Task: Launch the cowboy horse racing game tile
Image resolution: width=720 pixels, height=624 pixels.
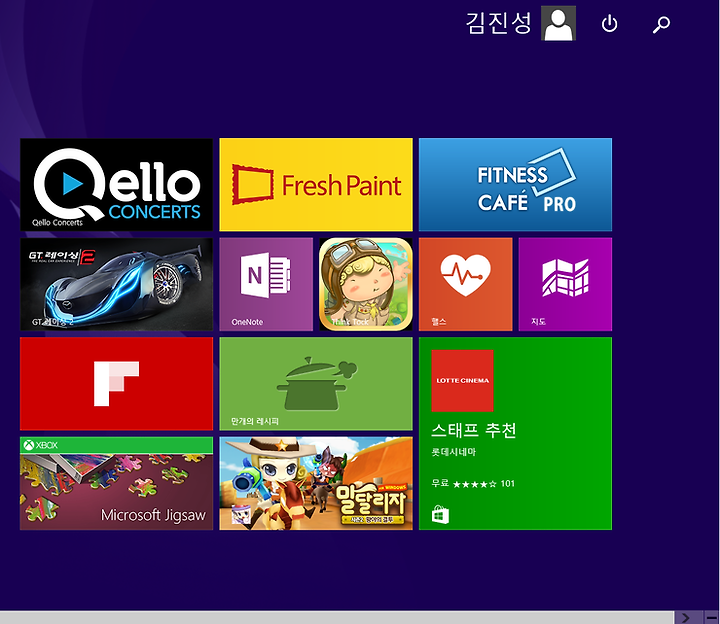Action: point(316,483)
